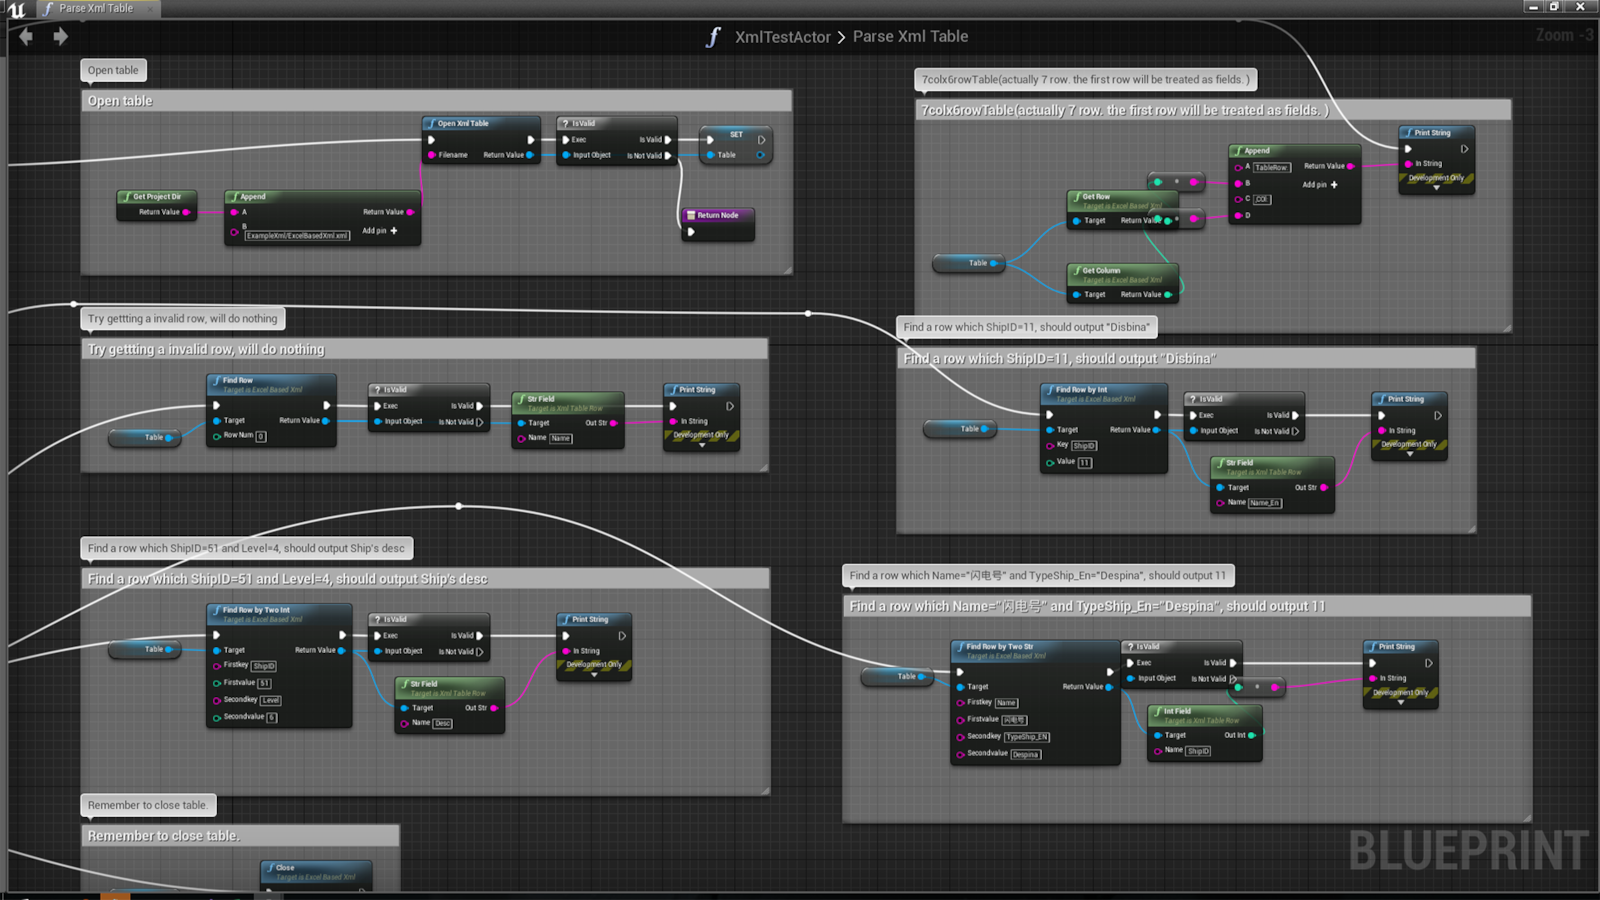The height and width of the screenshot is (900, 1600).
Task: Click the SET node's Table input pin
Action: click(711, 155)
